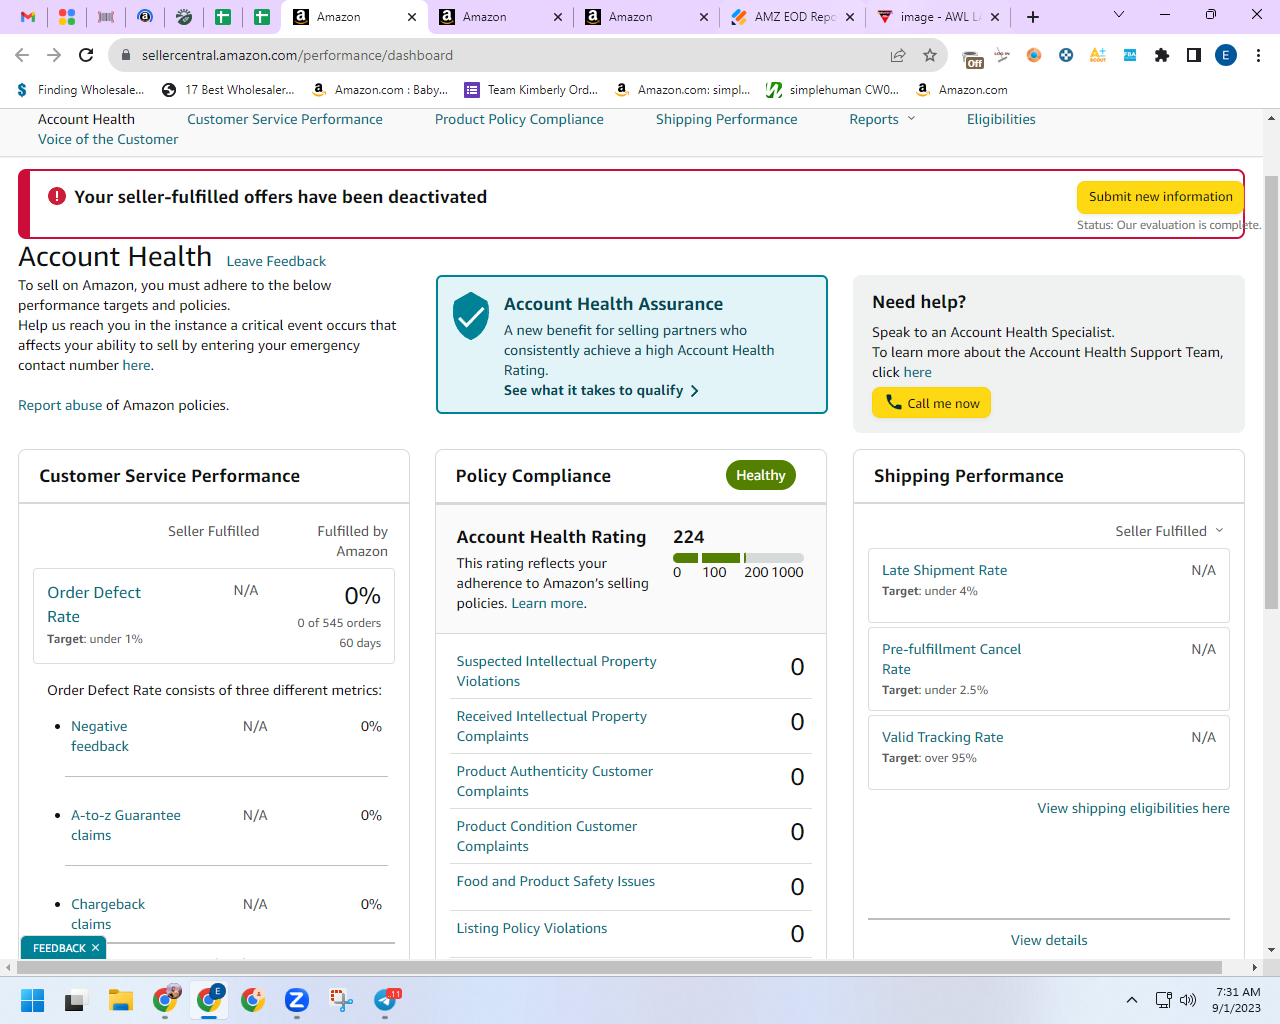Switch to the image - AWL tab
This screenshot has height=1024, width=1280.
(939, 17)
